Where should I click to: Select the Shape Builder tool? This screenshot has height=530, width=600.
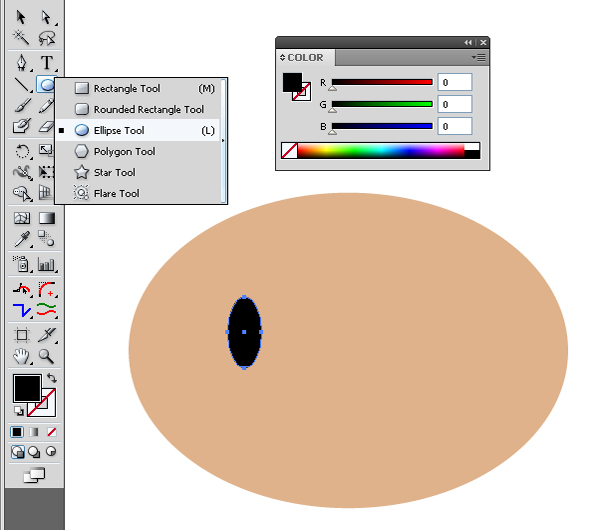pos(22,194)
